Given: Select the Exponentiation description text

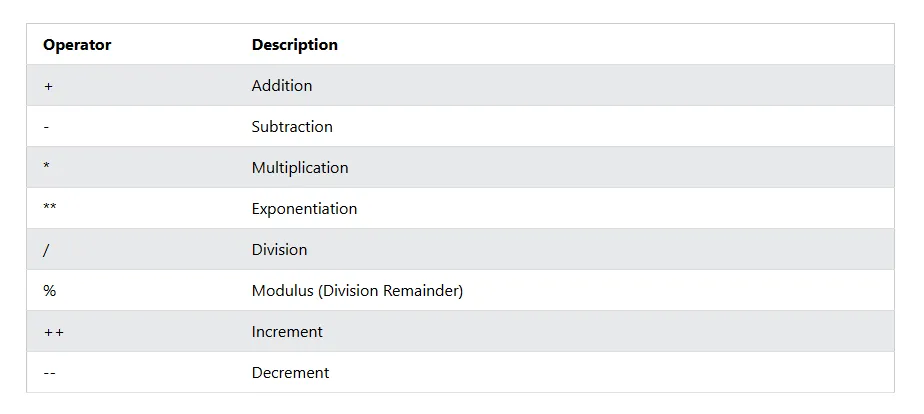Looking at the screenshot, I should pos(304,209).
